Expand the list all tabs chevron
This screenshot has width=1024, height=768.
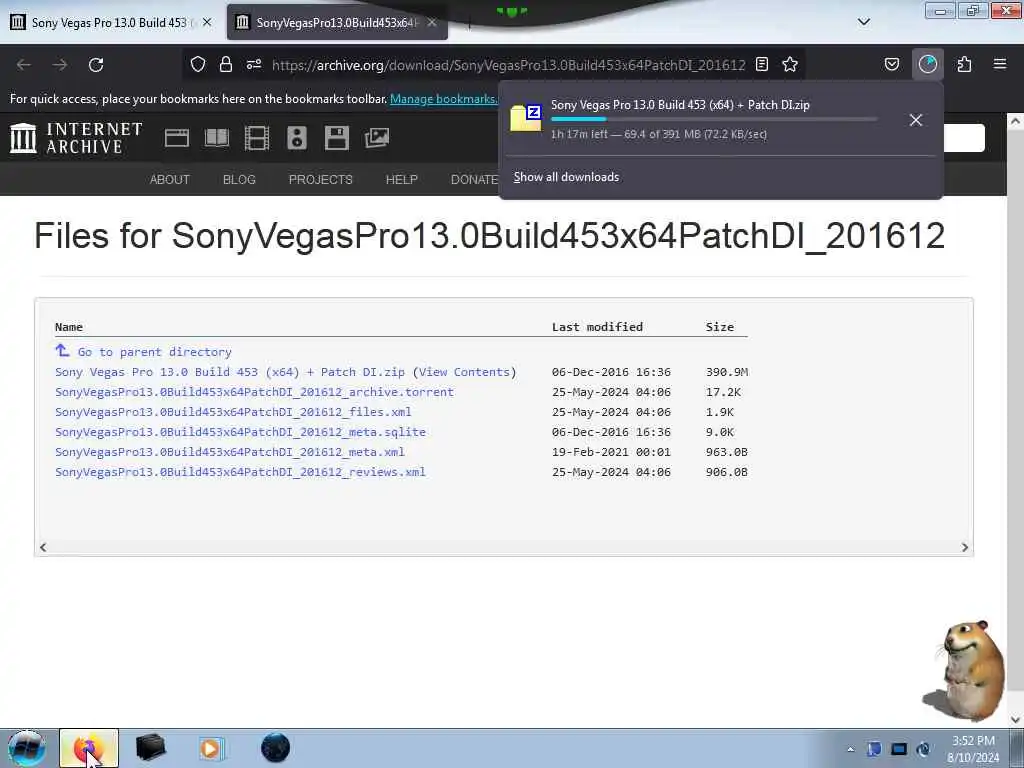tap(863, 22)
